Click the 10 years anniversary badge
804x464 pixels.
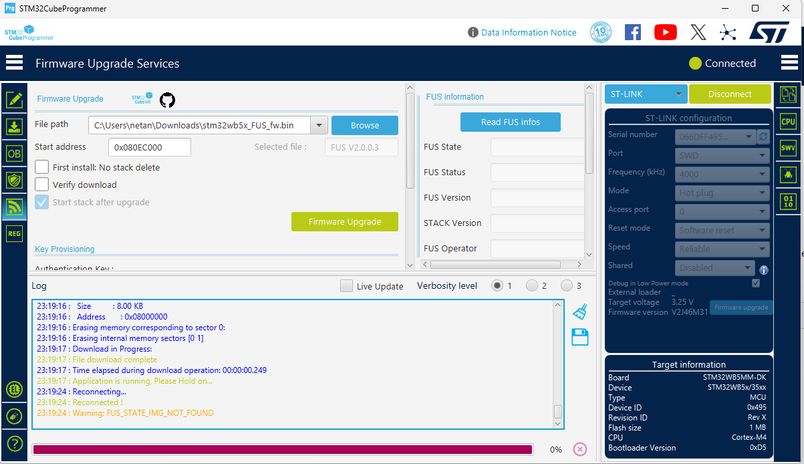tap(600, 32)
